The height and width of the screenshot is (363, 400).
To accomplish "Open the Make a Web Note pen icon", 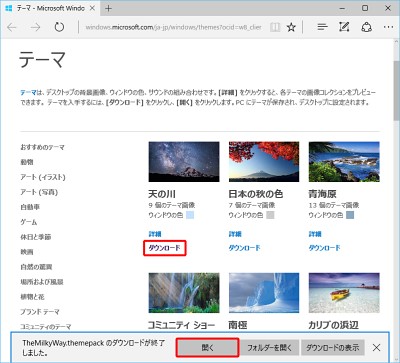I will [x=344, y=27].
